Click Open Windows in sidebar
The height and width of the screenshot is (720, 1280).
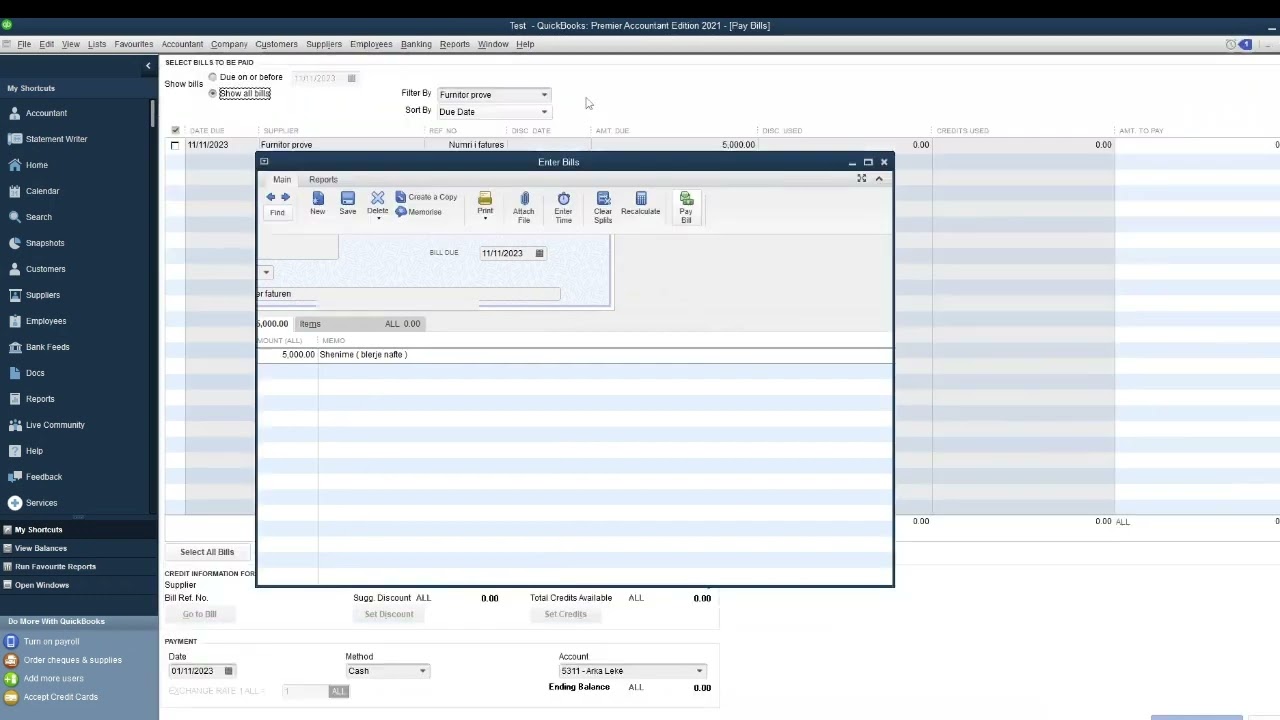tap(42, 585)
